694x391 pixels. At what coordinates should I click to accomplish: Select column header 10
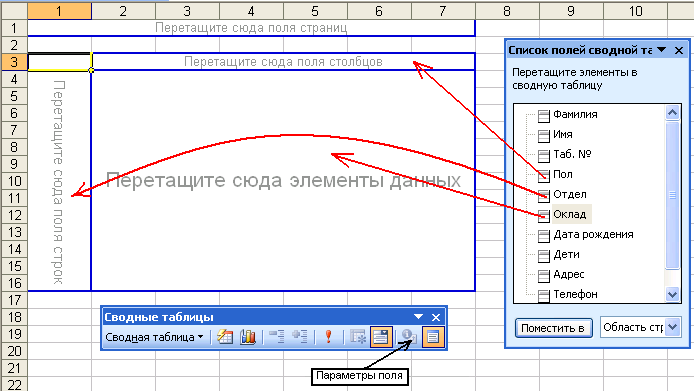(636, 11)
